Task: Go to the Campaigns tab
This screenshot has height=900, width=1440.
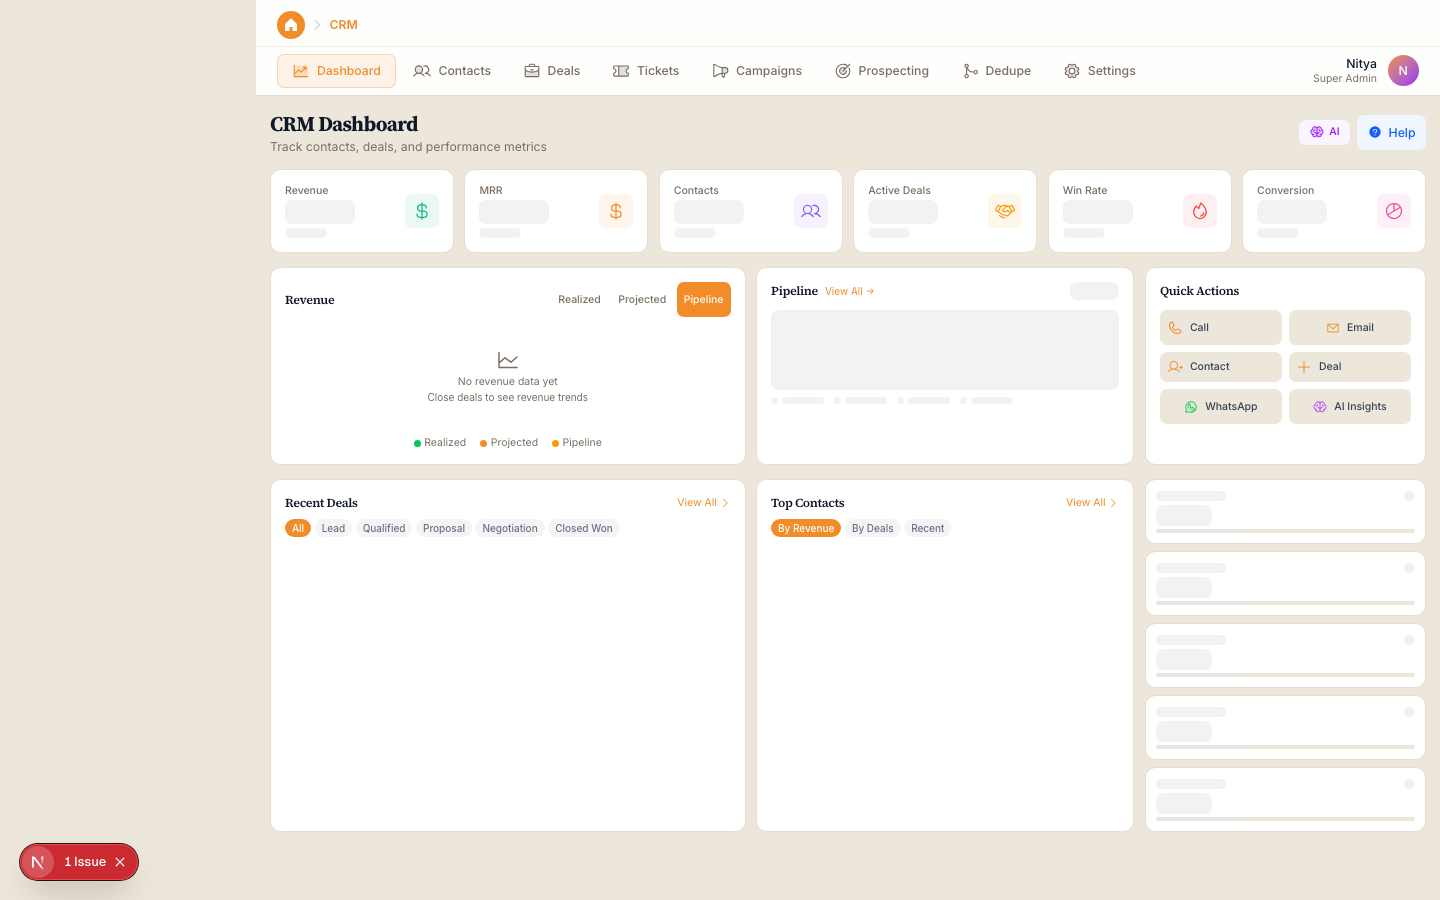Action: click(757, 71)
